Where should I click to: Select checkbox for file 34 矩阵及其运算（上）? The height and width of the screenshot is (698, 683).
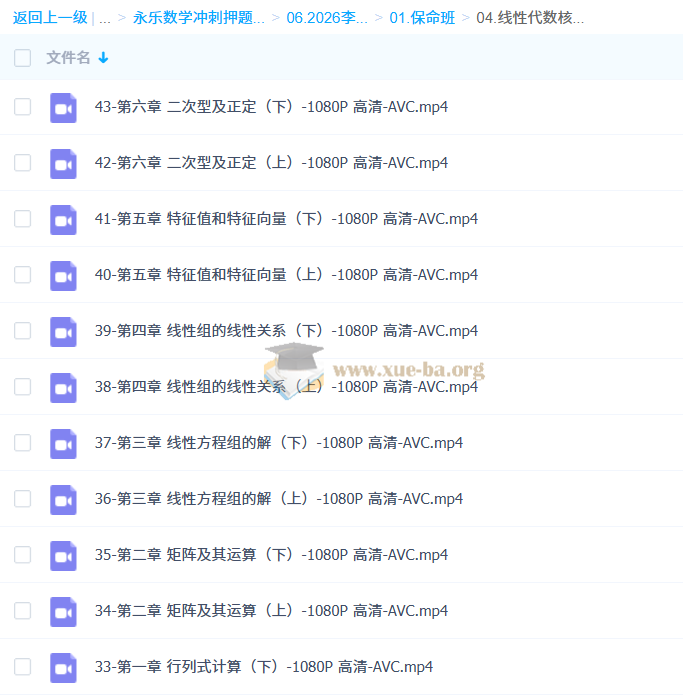pos(23,611)
